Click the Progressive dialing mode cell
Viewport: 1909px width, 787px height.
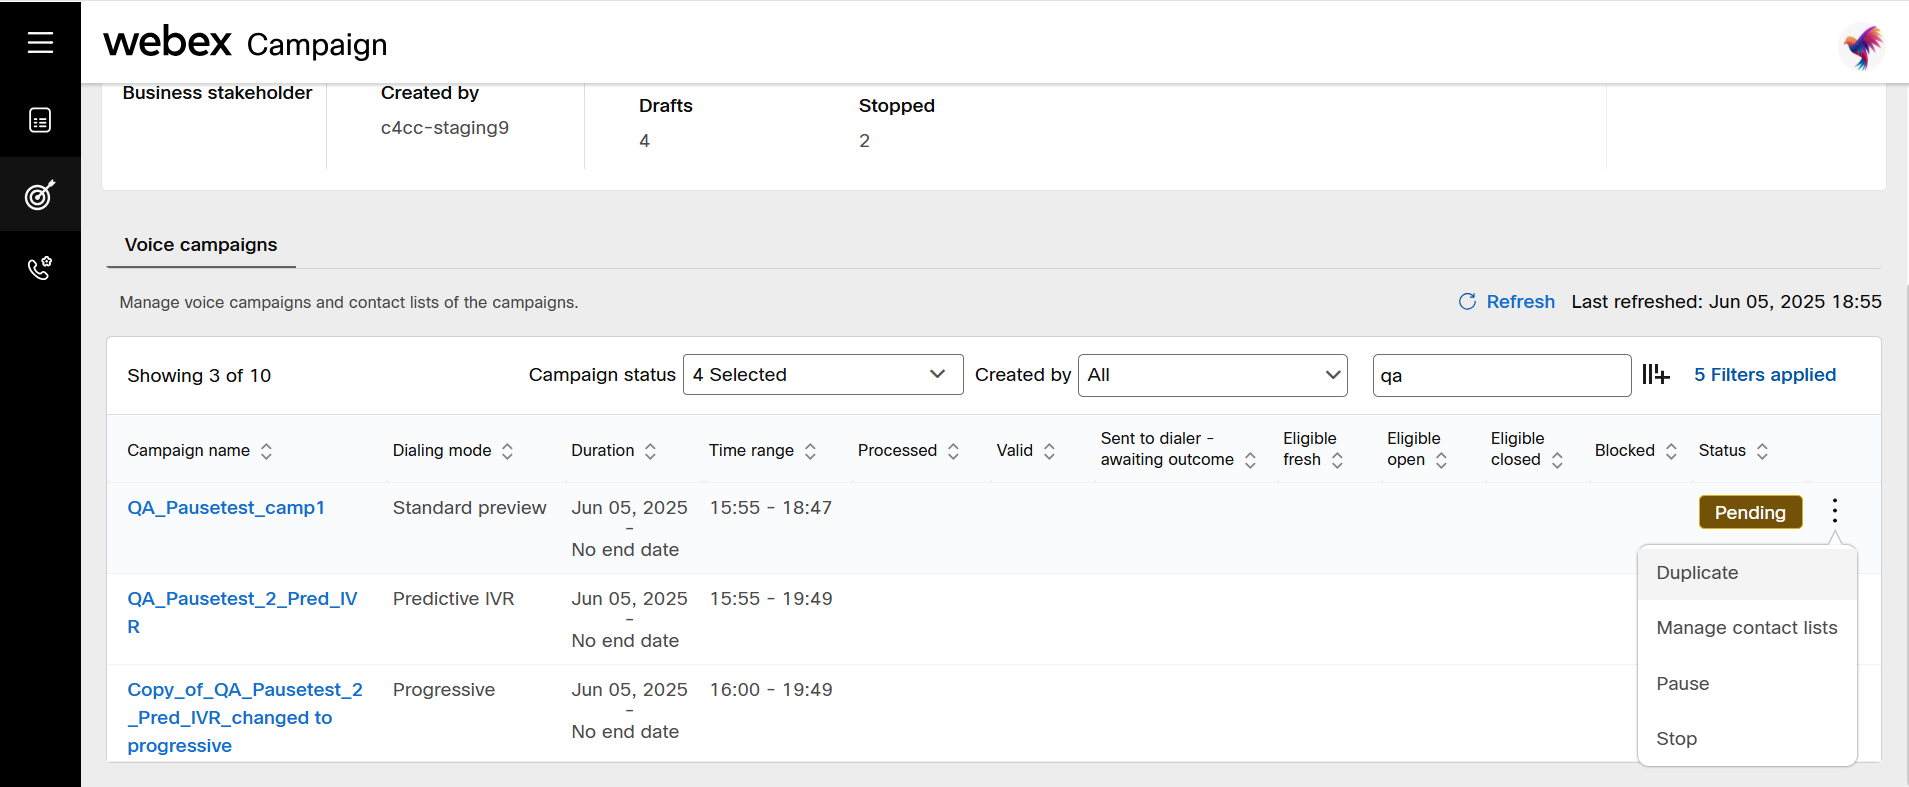pyautogui.click(x=444, y=690)
